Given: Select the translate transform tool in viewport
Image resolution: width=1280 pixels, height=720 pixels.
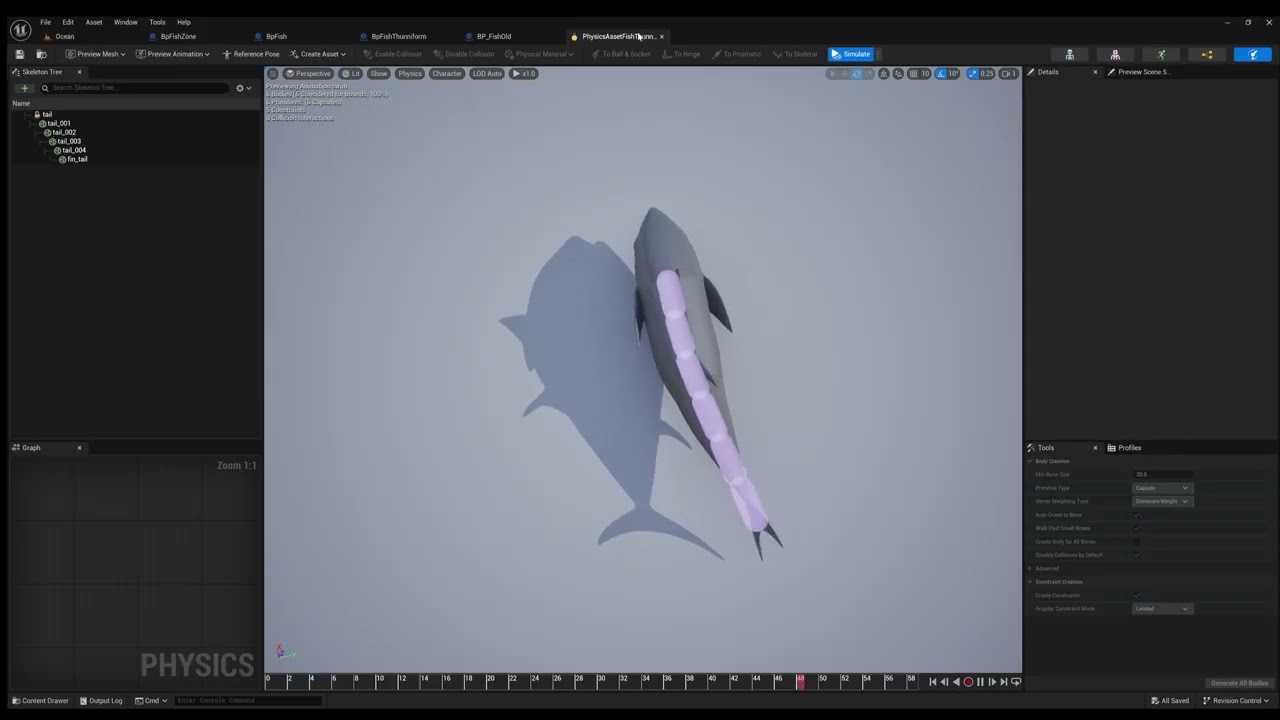Looking at the screenshot, I should coord(844,73).
